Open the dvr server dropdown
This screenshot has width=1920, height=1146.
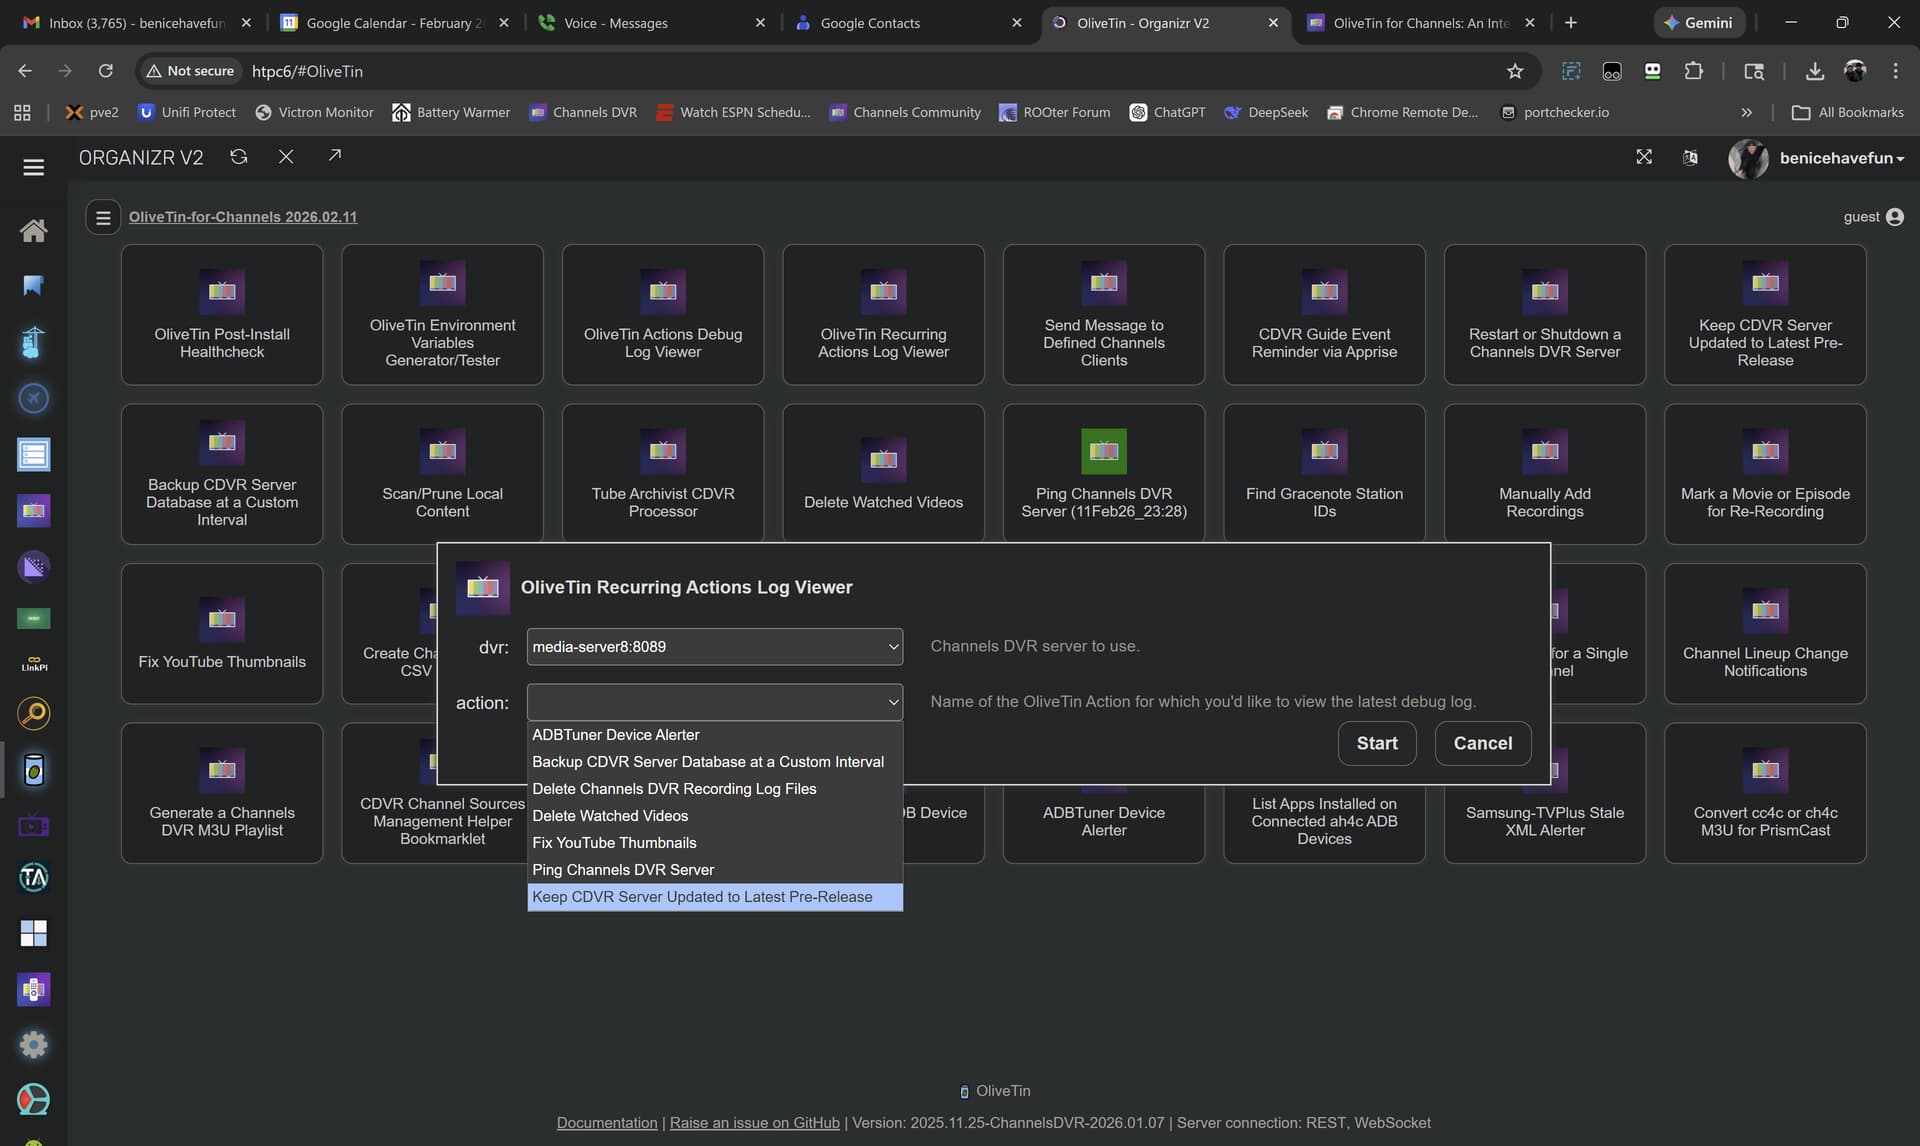714,647
